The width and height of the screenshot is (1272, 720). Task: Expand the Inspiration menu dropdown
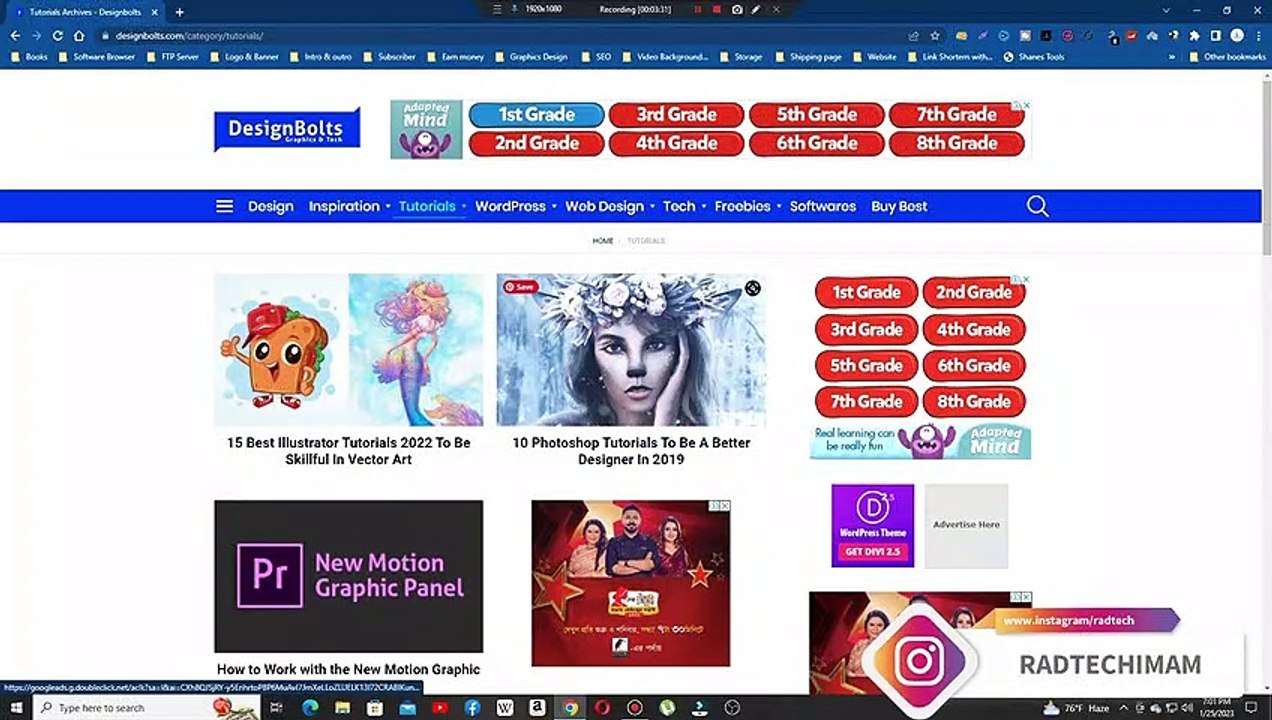click(388, 207)
